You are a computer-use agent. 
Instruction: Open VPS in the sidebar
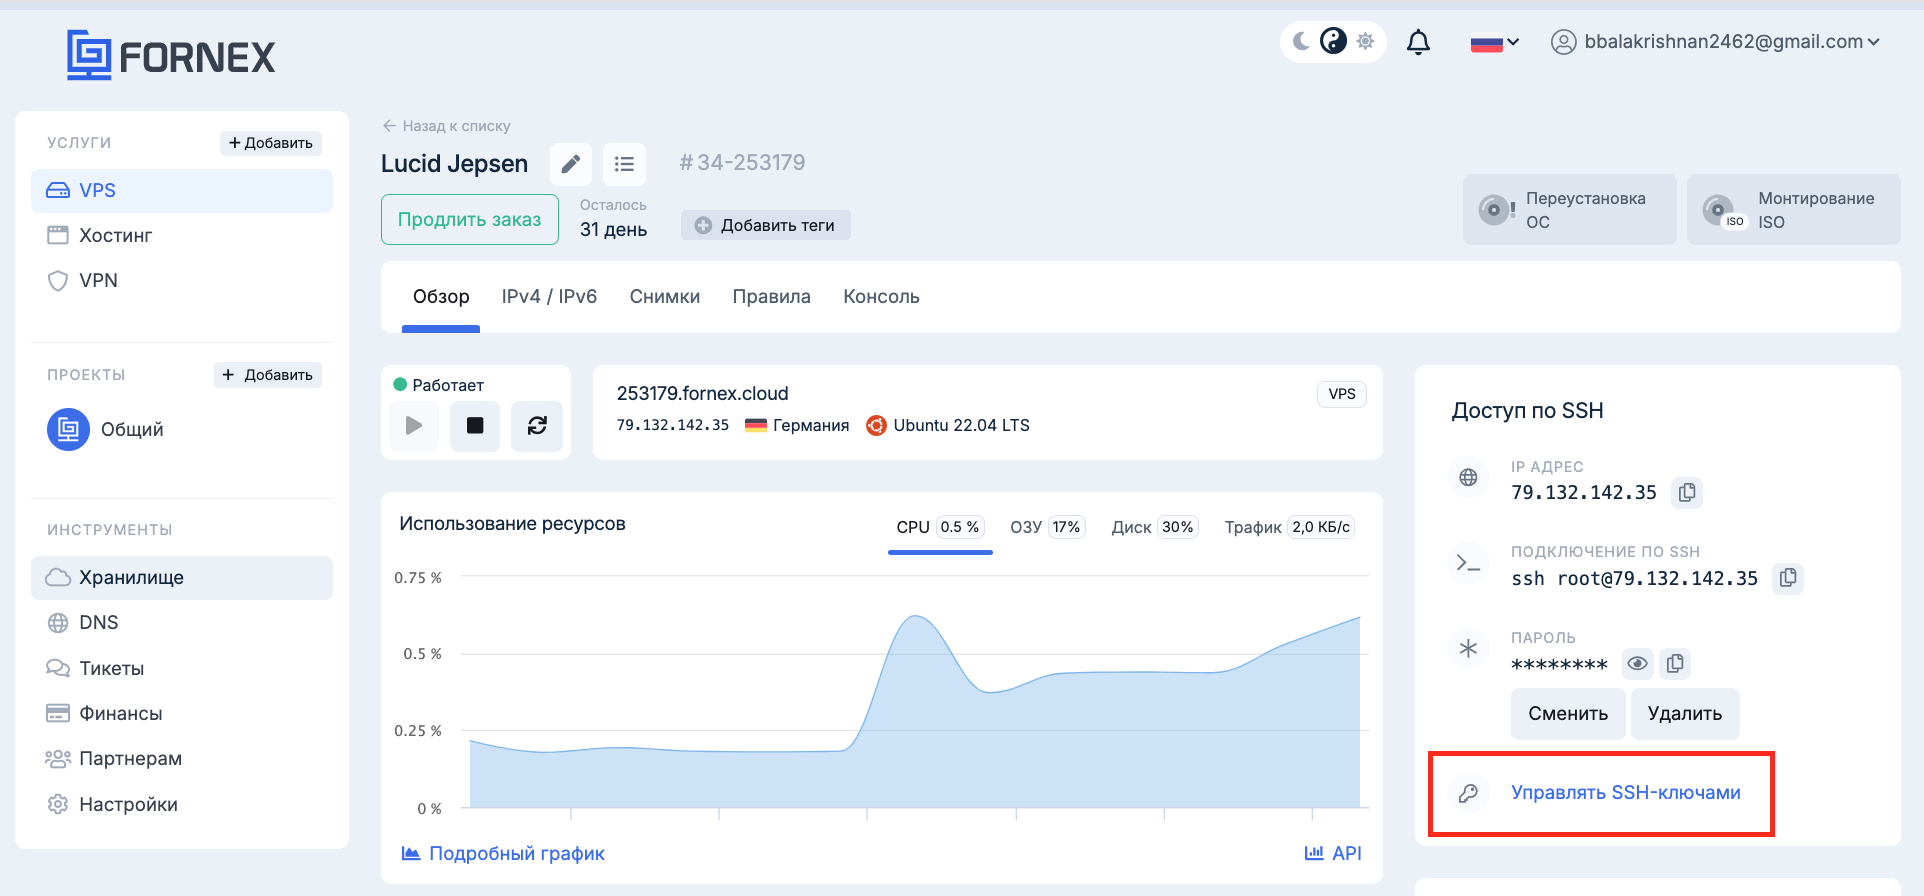(182, 191)
